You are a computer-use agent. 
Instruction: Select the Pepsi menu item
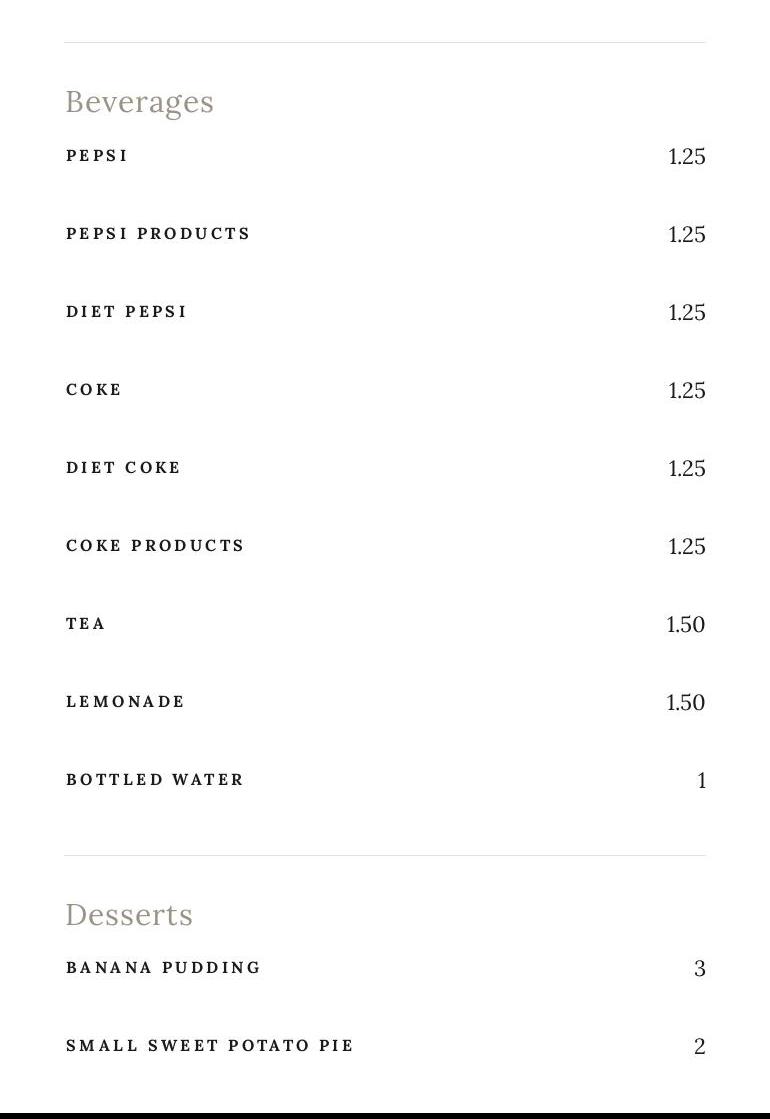97,156
